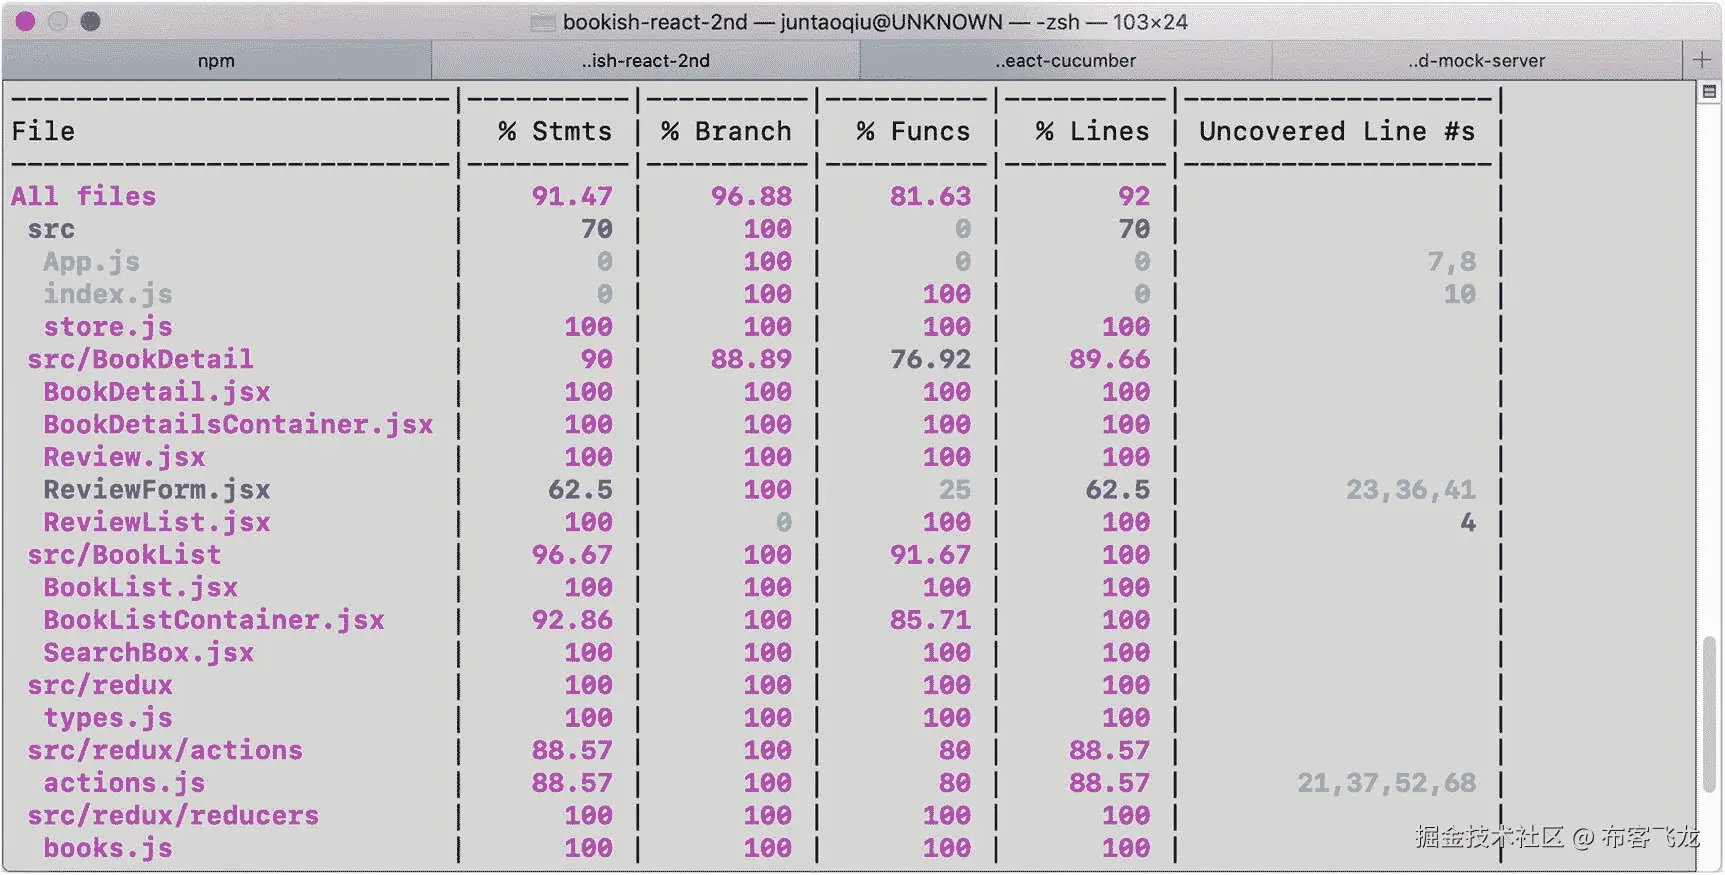Viewport: 1725px width, 875px height.
Task: Click the 'Uncovered Line #s' header
Action: (1337, 131)
